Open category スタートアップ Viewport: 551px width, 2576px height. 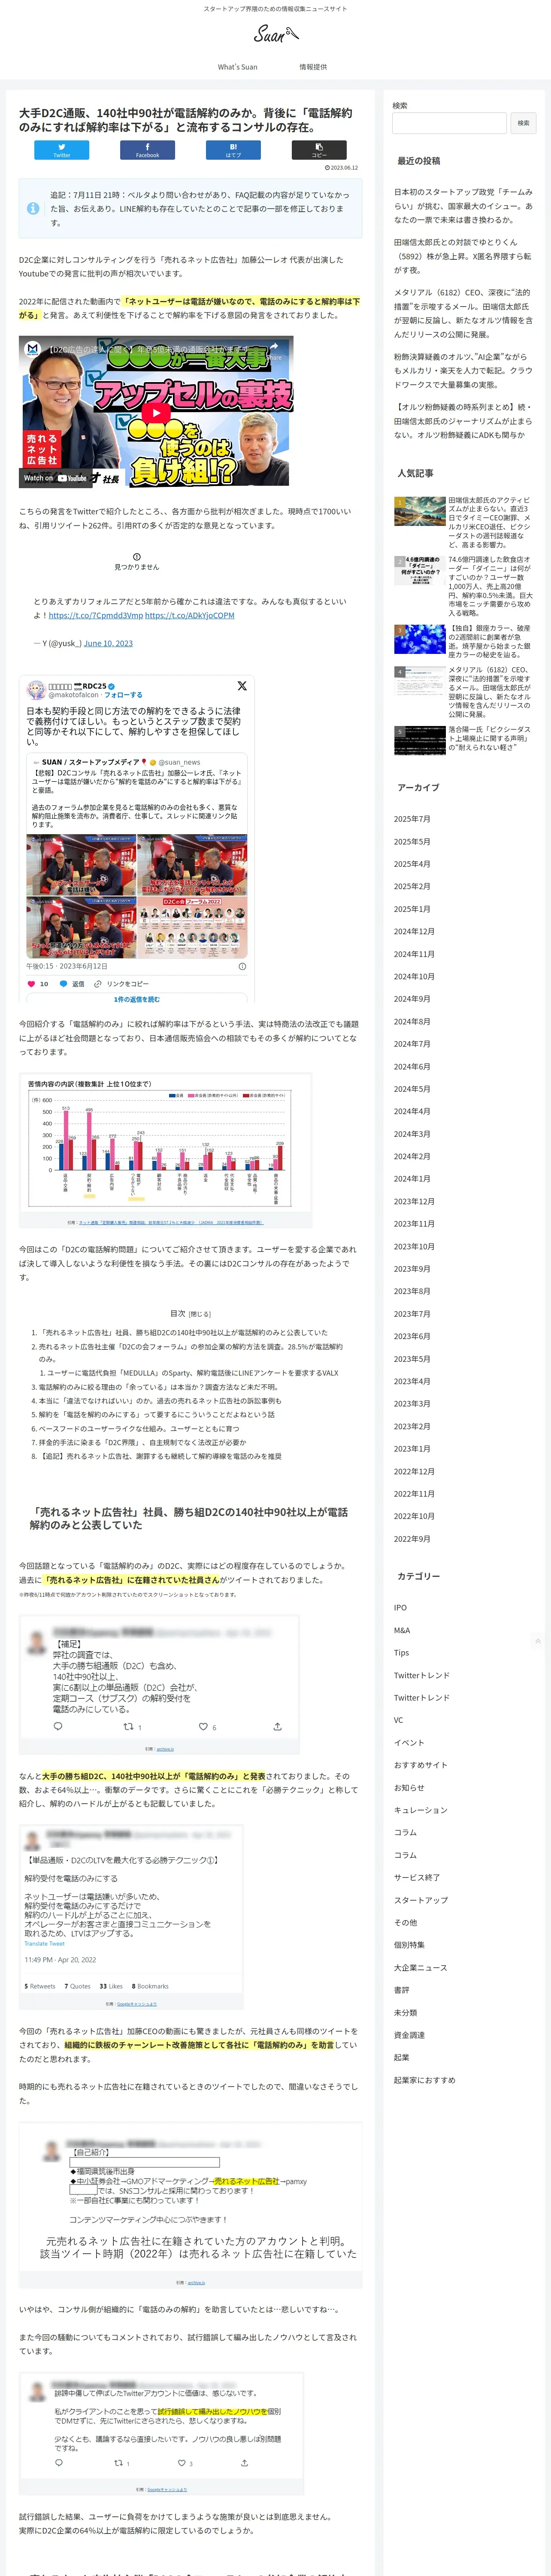pyautogui.click(x=420, y=1900)
